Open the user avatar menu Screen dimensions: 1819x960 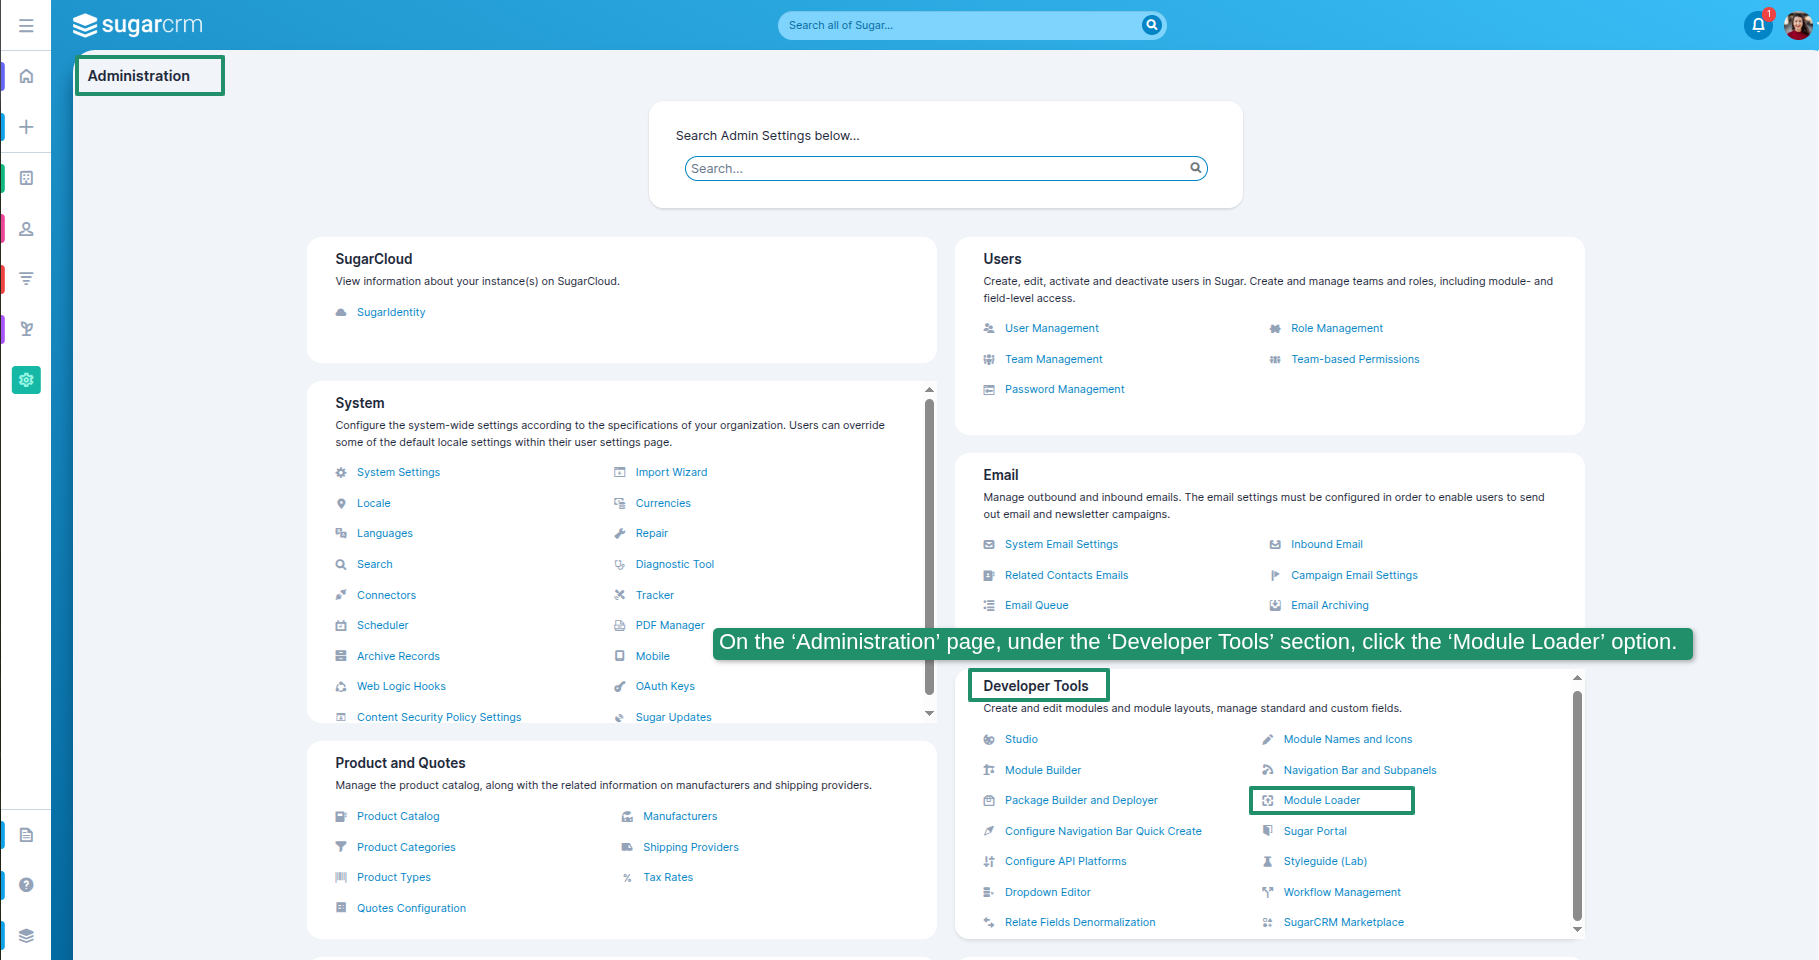(x=1797, y=25)
